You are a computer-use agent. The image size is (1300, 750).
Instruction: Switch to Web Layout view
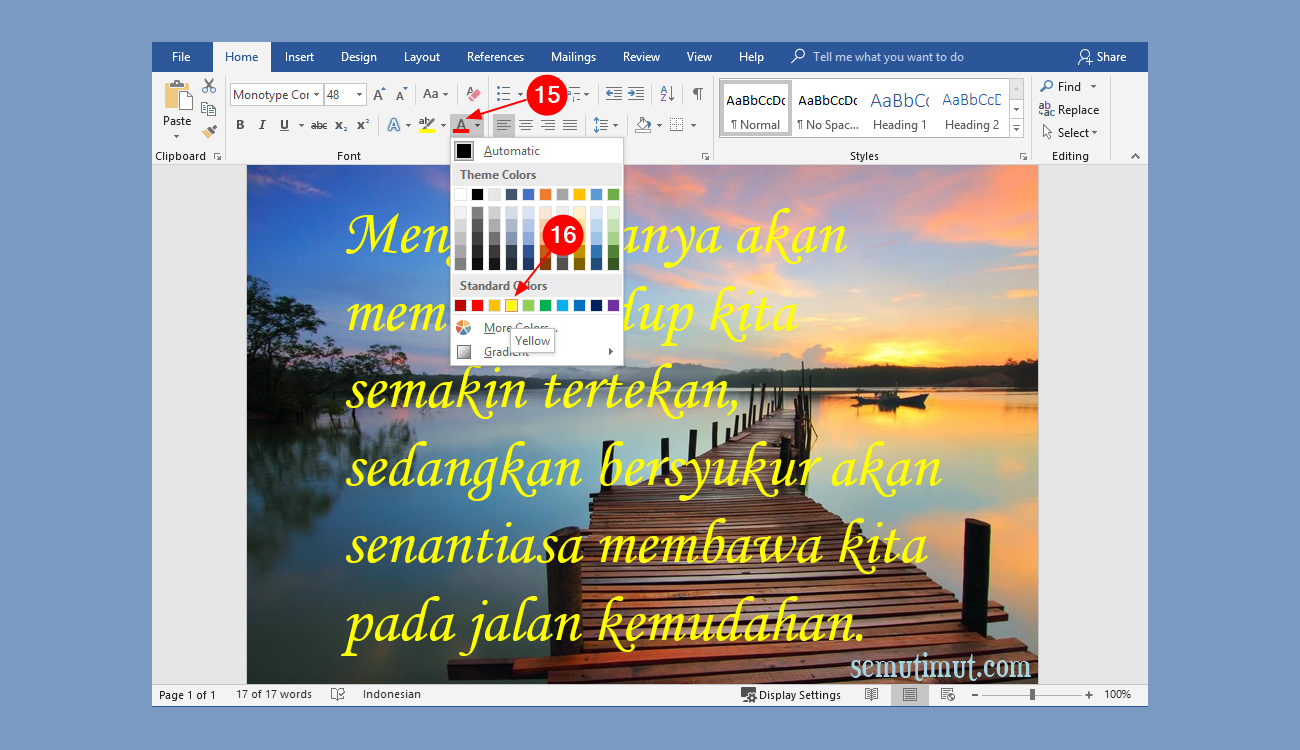[x=947, y=695]
